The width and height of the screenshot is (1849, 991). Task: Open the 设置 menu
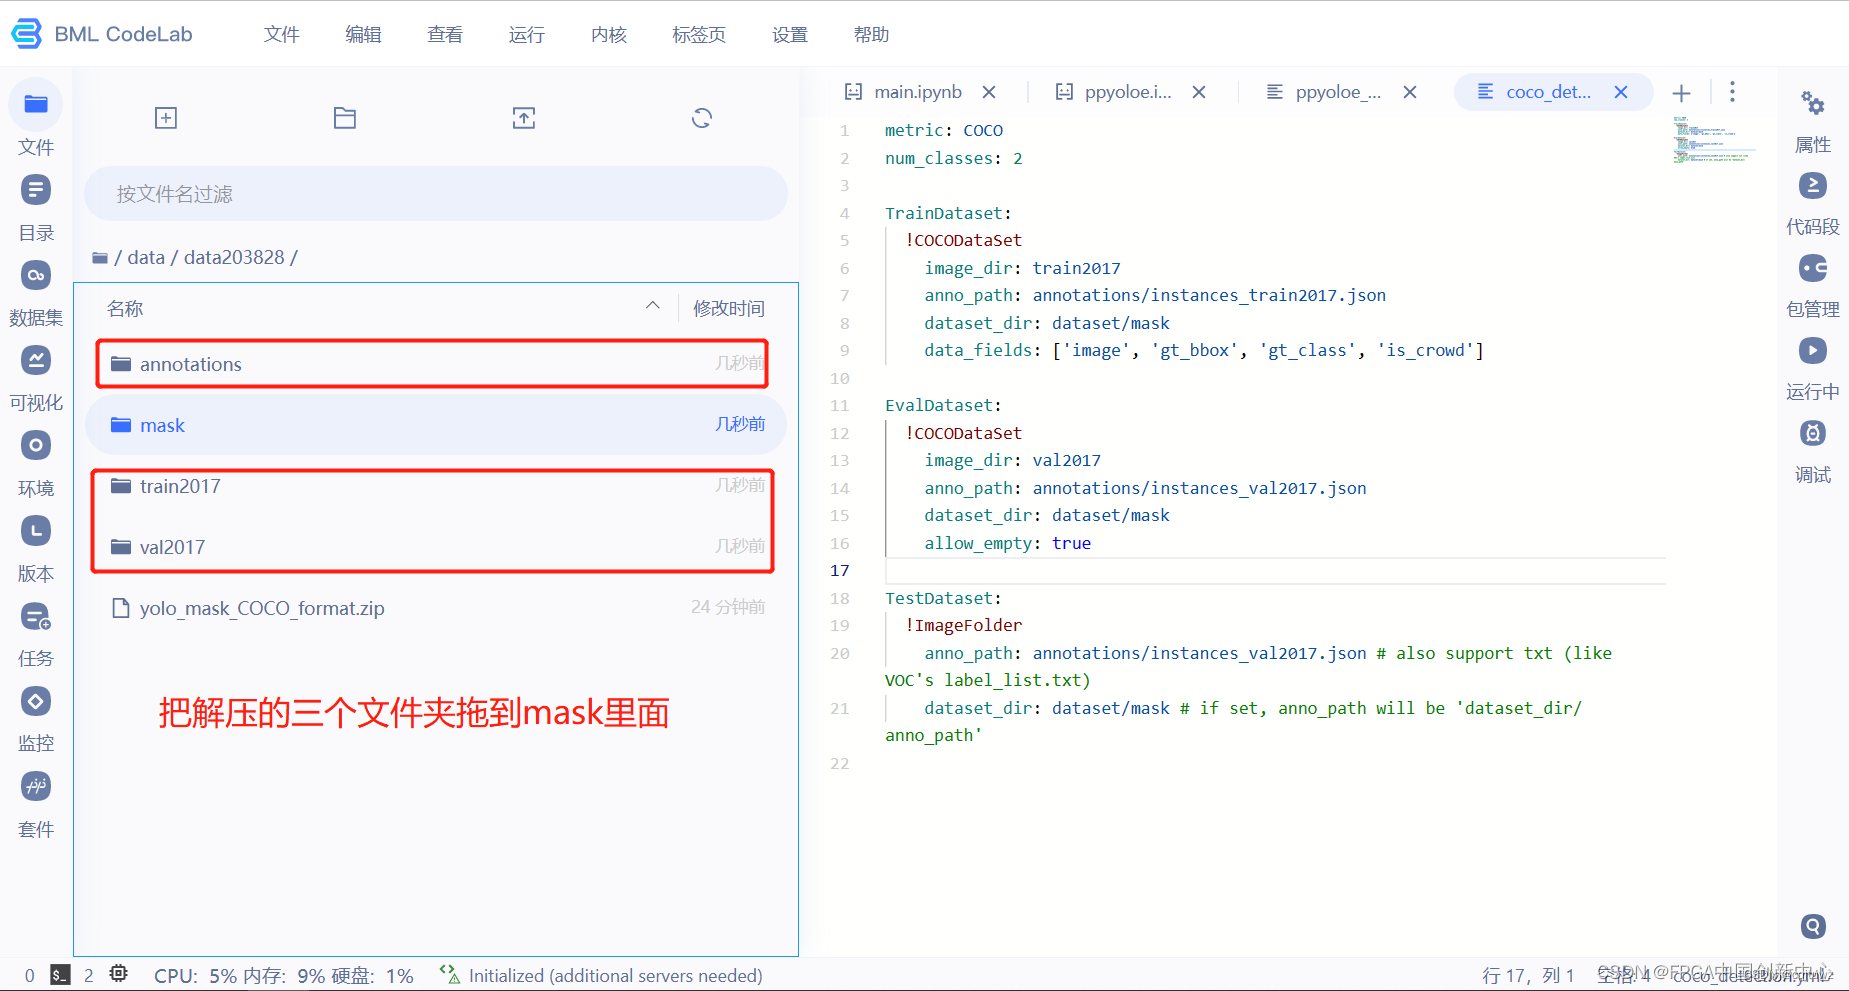point(790,35)
